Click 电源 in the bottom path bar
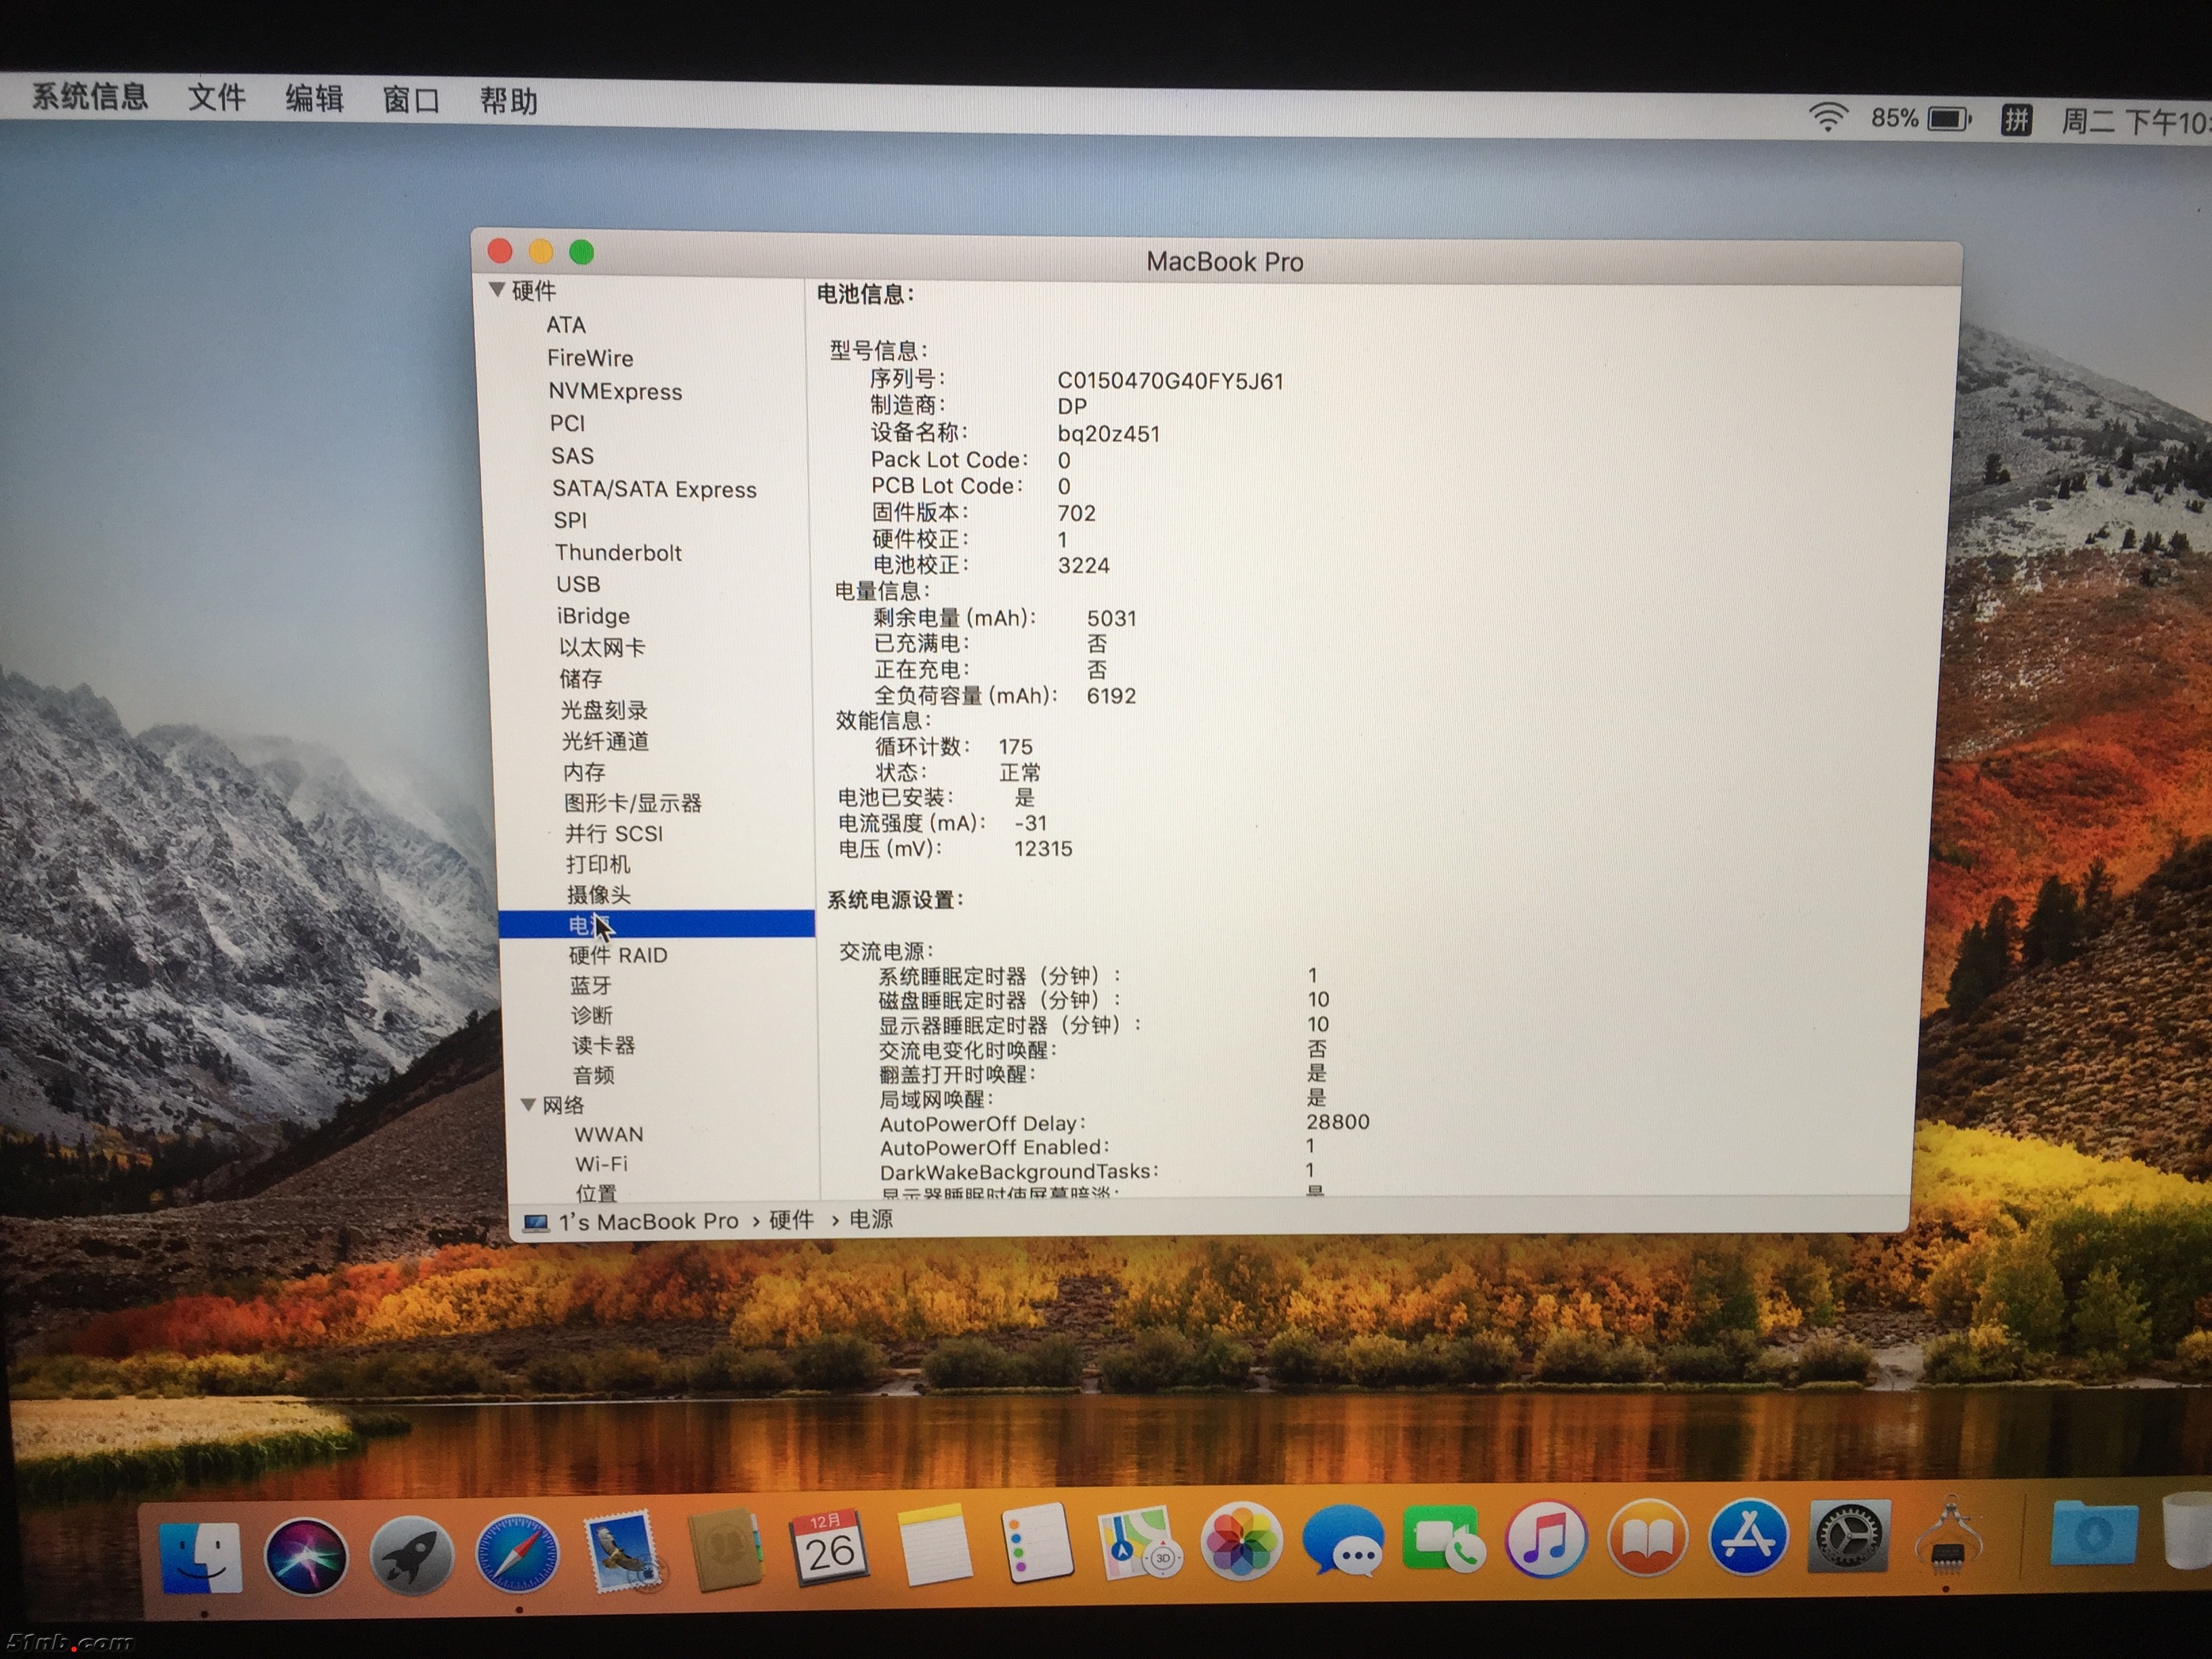 point(871,1219)
